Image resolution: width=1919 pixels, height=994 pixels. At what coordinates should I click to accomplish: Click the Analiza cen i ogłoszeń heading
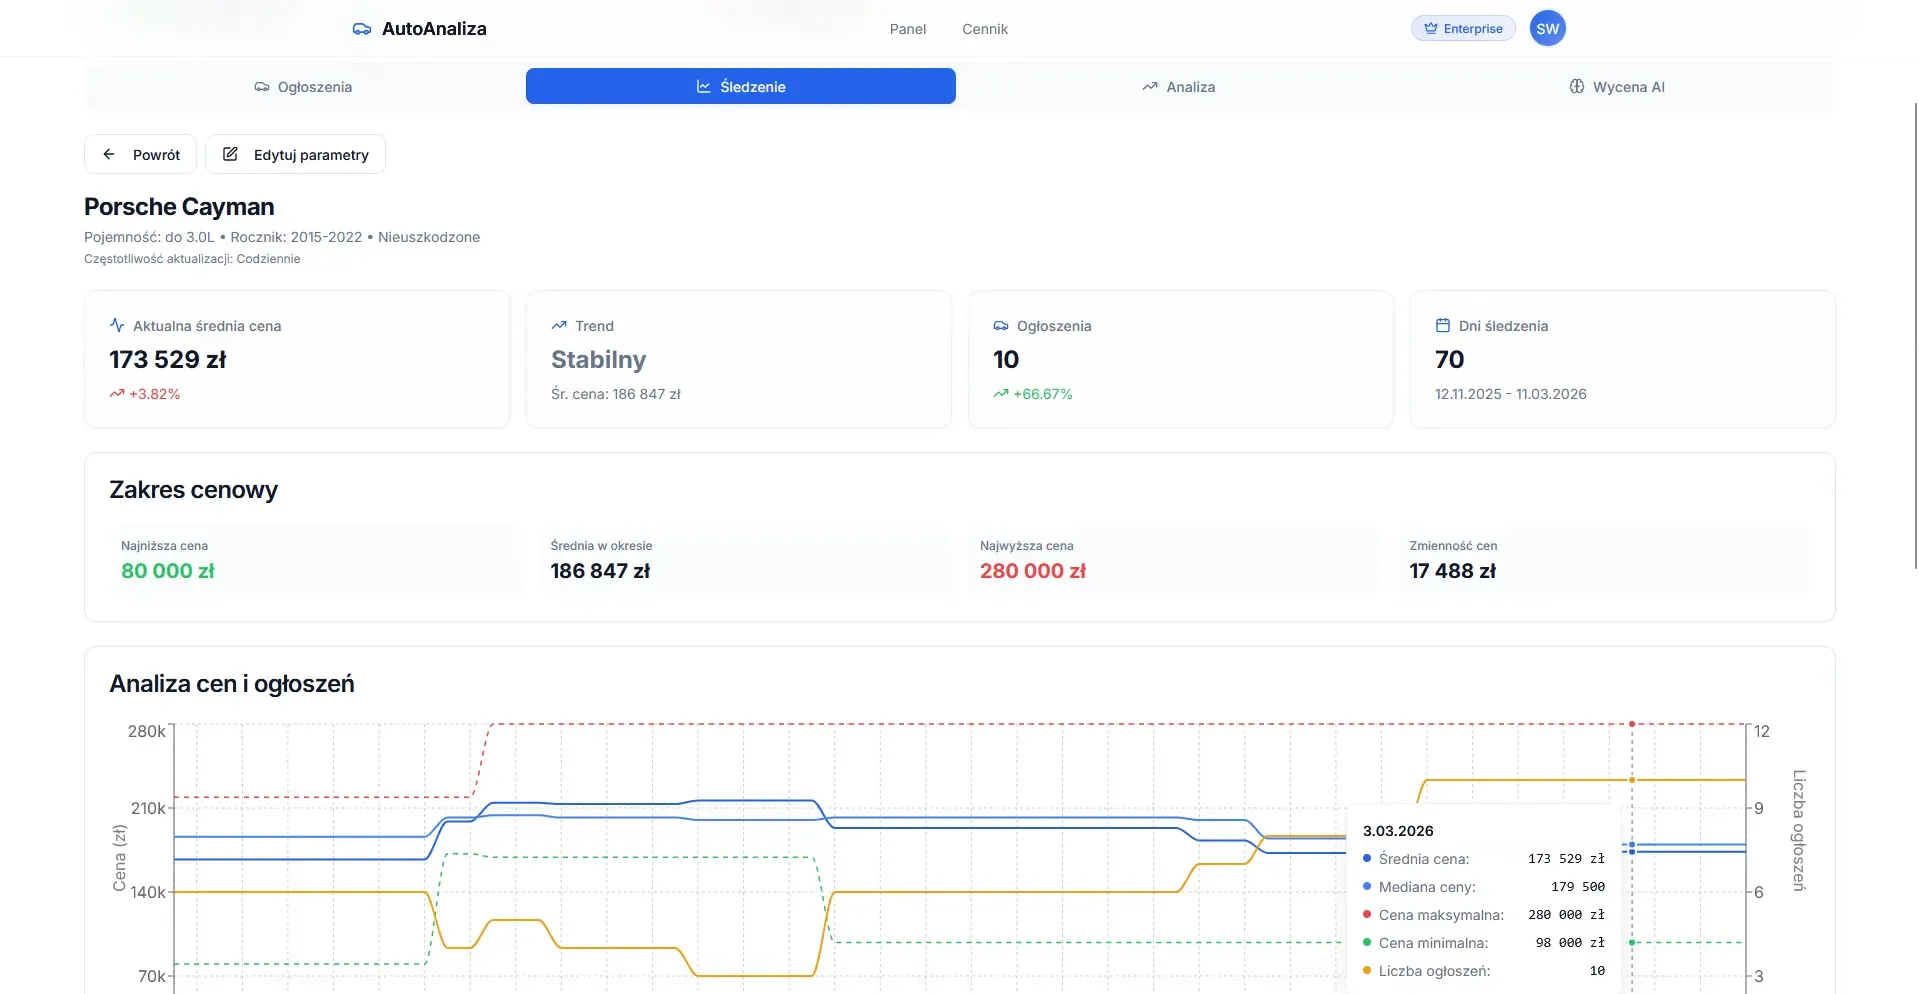coord(232,684)
